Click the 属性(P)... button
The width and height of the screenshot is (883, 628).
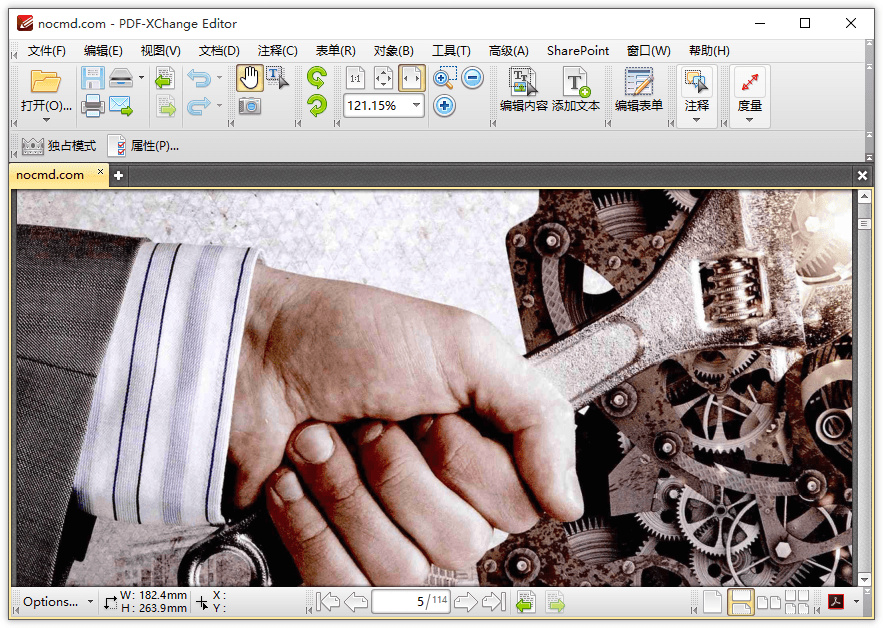click(x=146, y=146)
